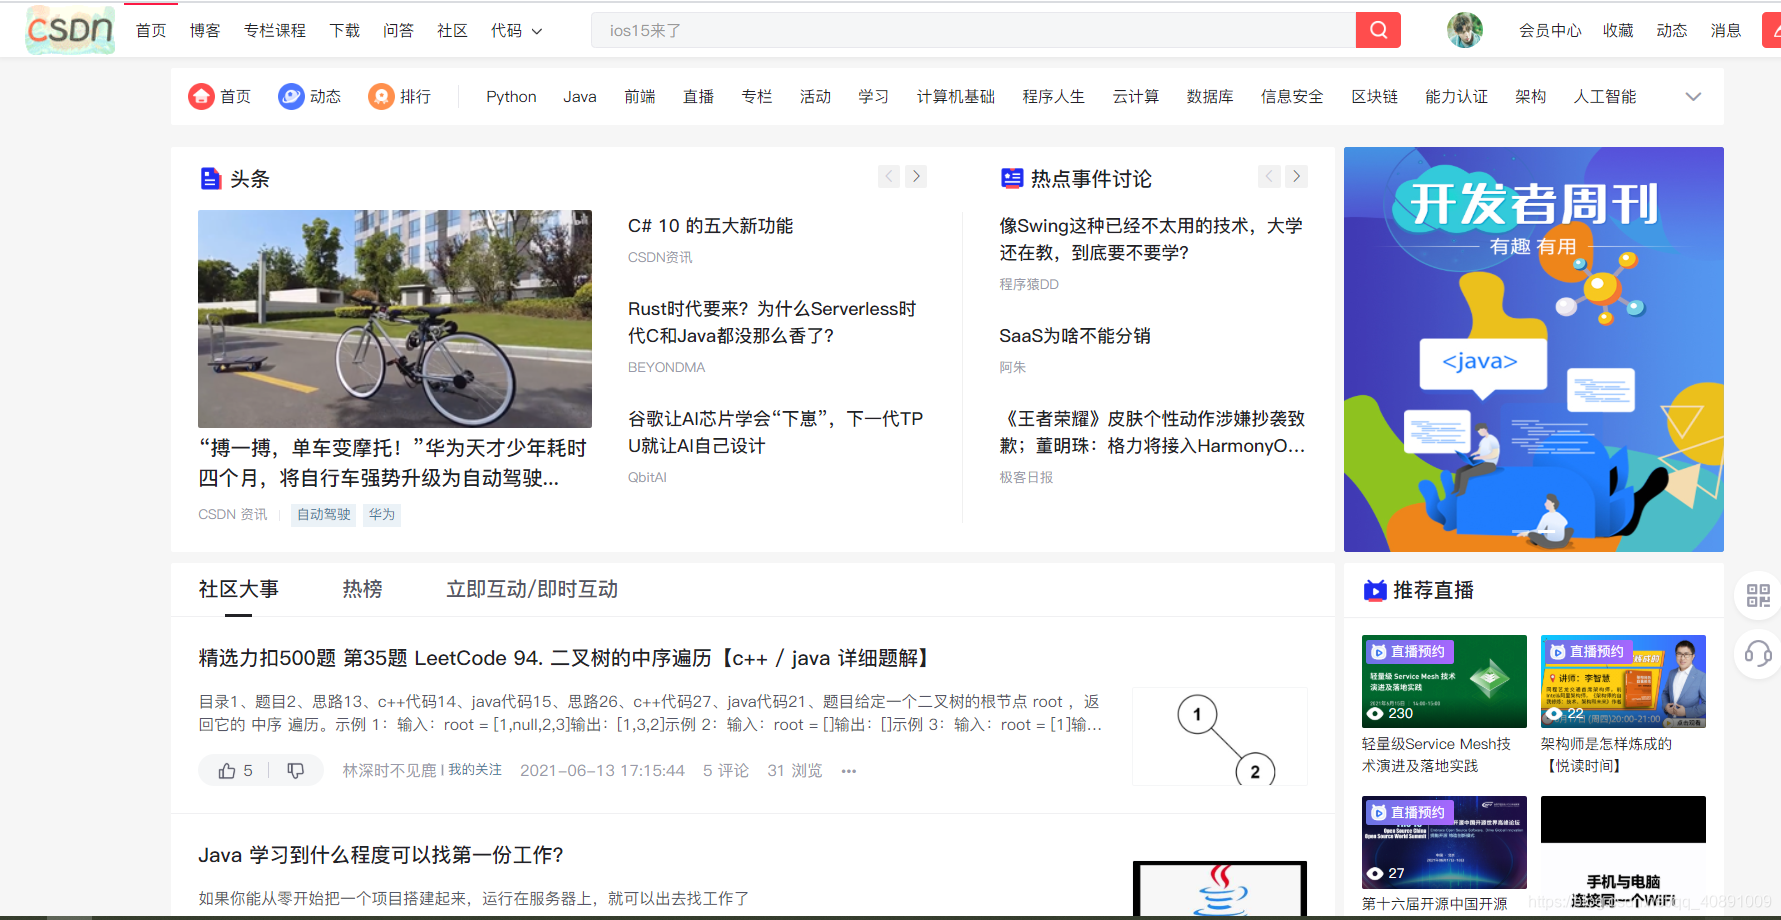Click the CSDN logo

[70, 30]
